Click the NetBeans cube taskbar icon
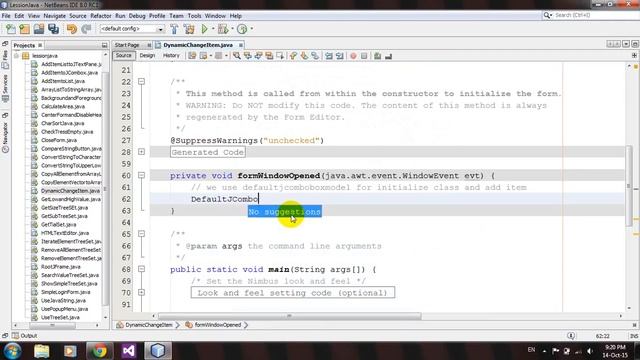The image size is (640, 360). coord(158,351)
